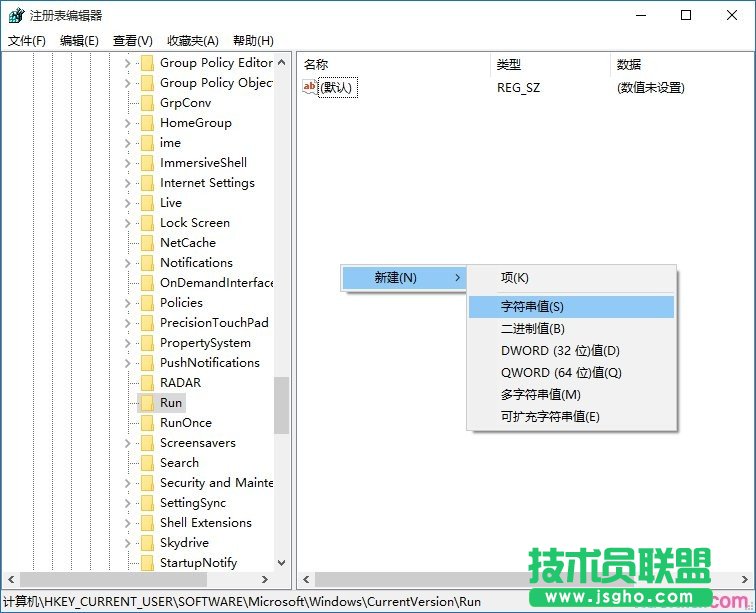Choose 字符串值(S) from the submenu
Image resolution: width=756 pixels, height=613 pixels.
[x=532, y=307]
